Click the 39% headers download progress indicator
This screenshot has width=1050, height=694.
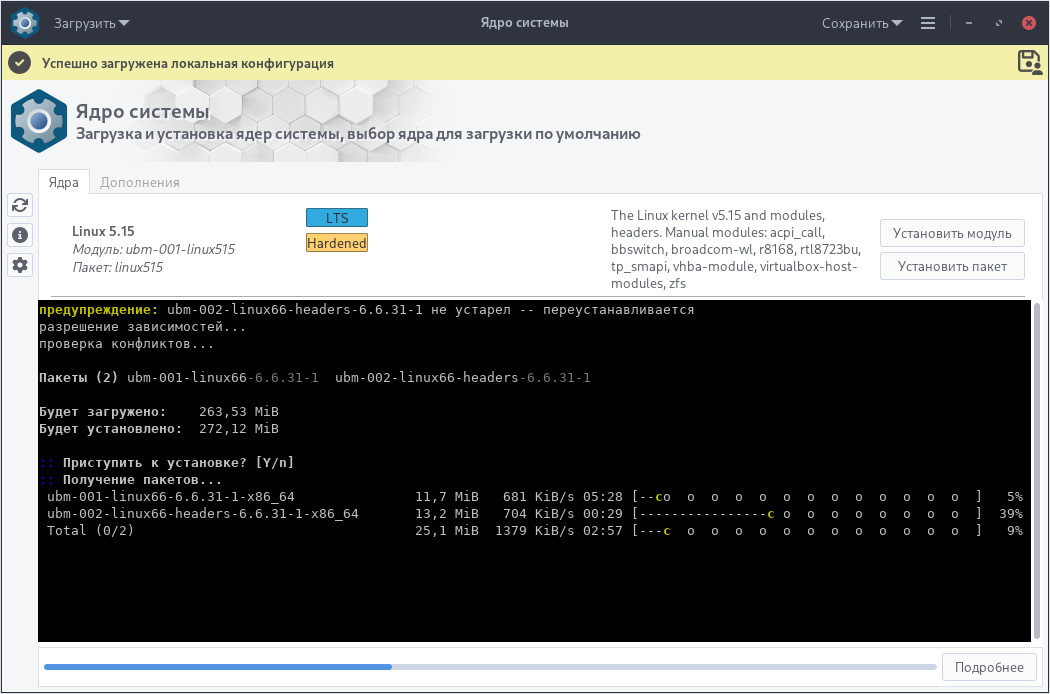(x=1011, y=514)
